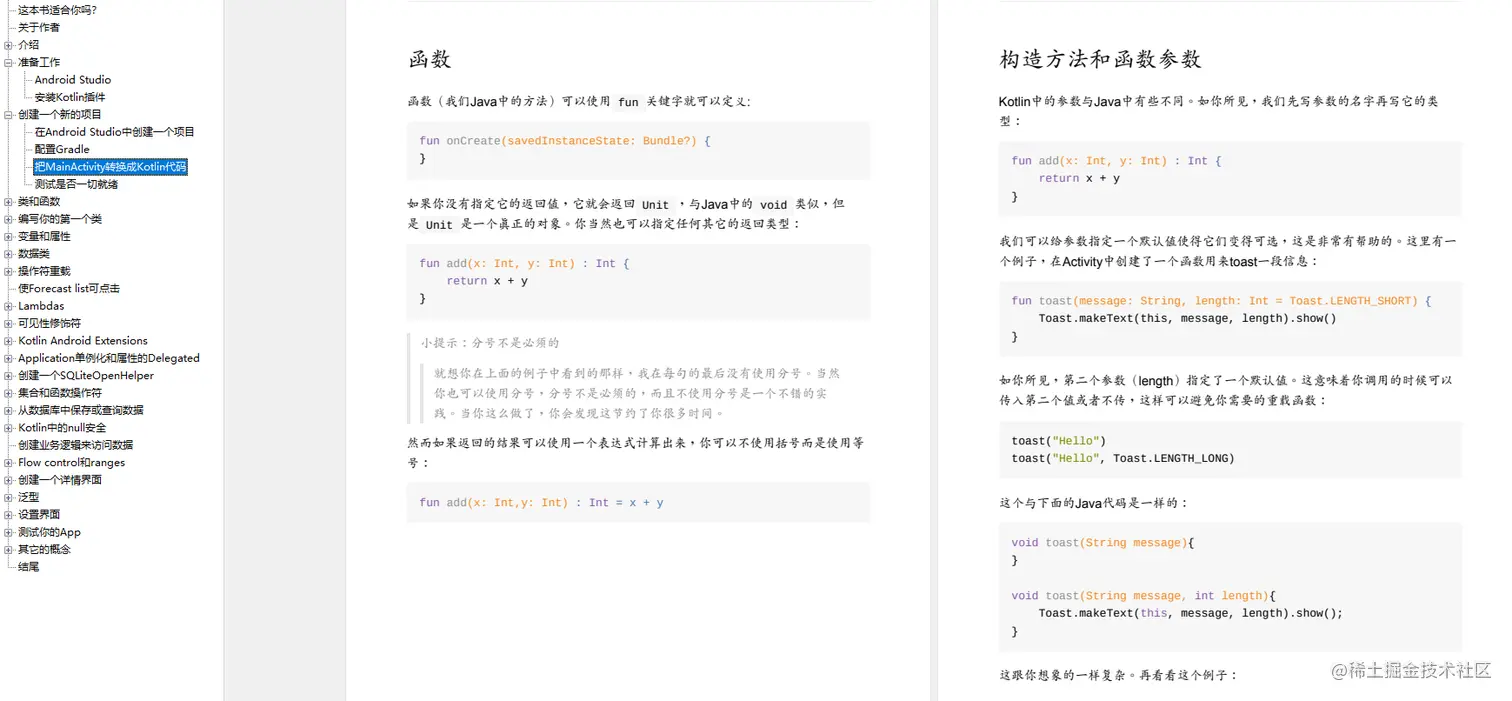Image resolution: width=1512 pixels, height=701 pixels.
Task: Click the 函数 page heading
Action: (x=430, y=59)
